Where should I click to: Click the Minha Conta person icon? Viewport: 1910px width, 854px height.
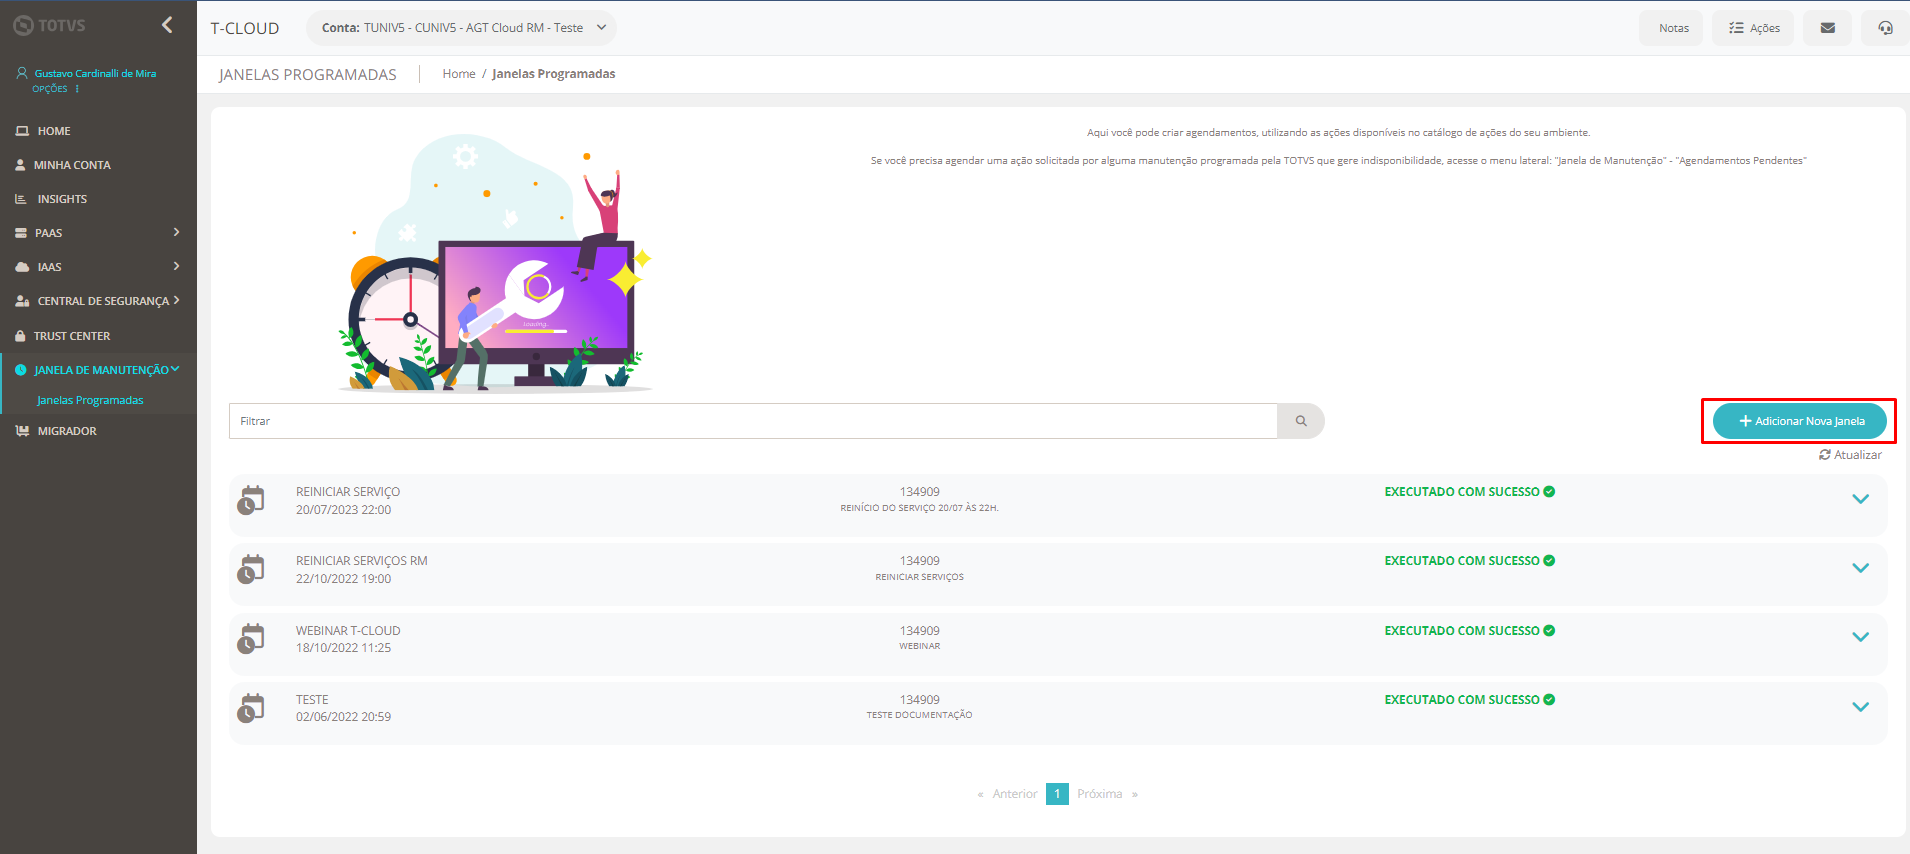tap(20, 165)
